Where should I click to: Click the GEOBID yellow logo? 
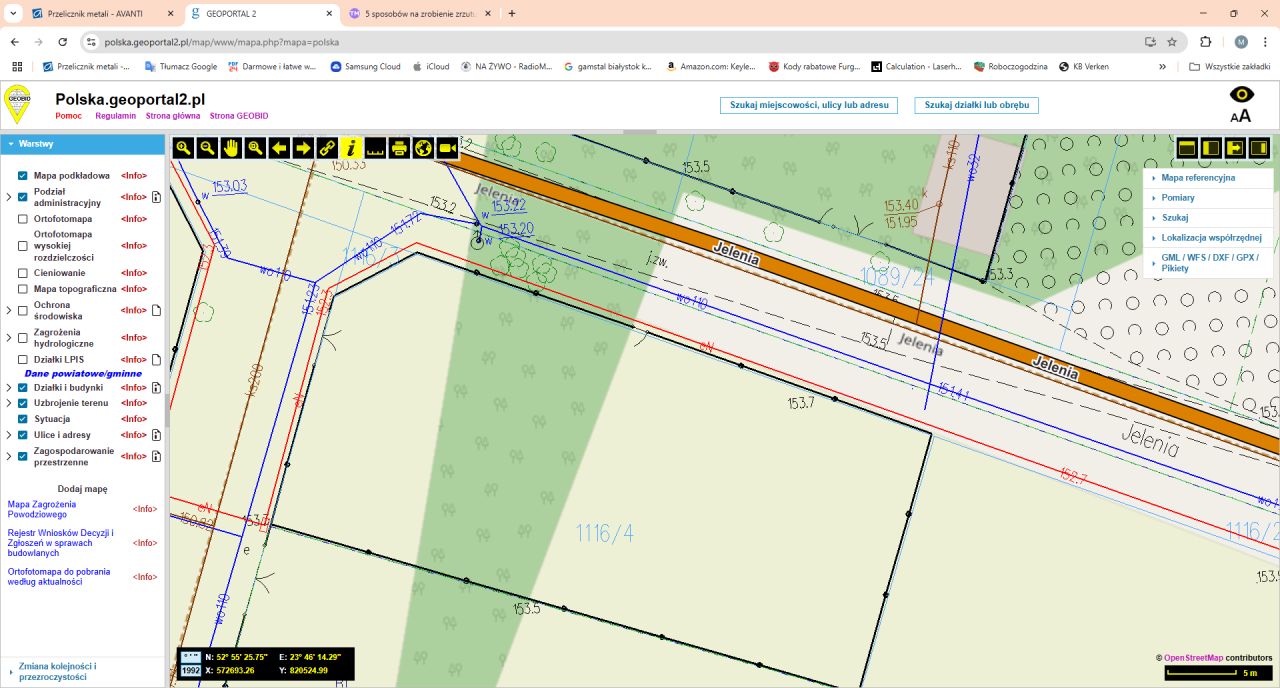17,103
